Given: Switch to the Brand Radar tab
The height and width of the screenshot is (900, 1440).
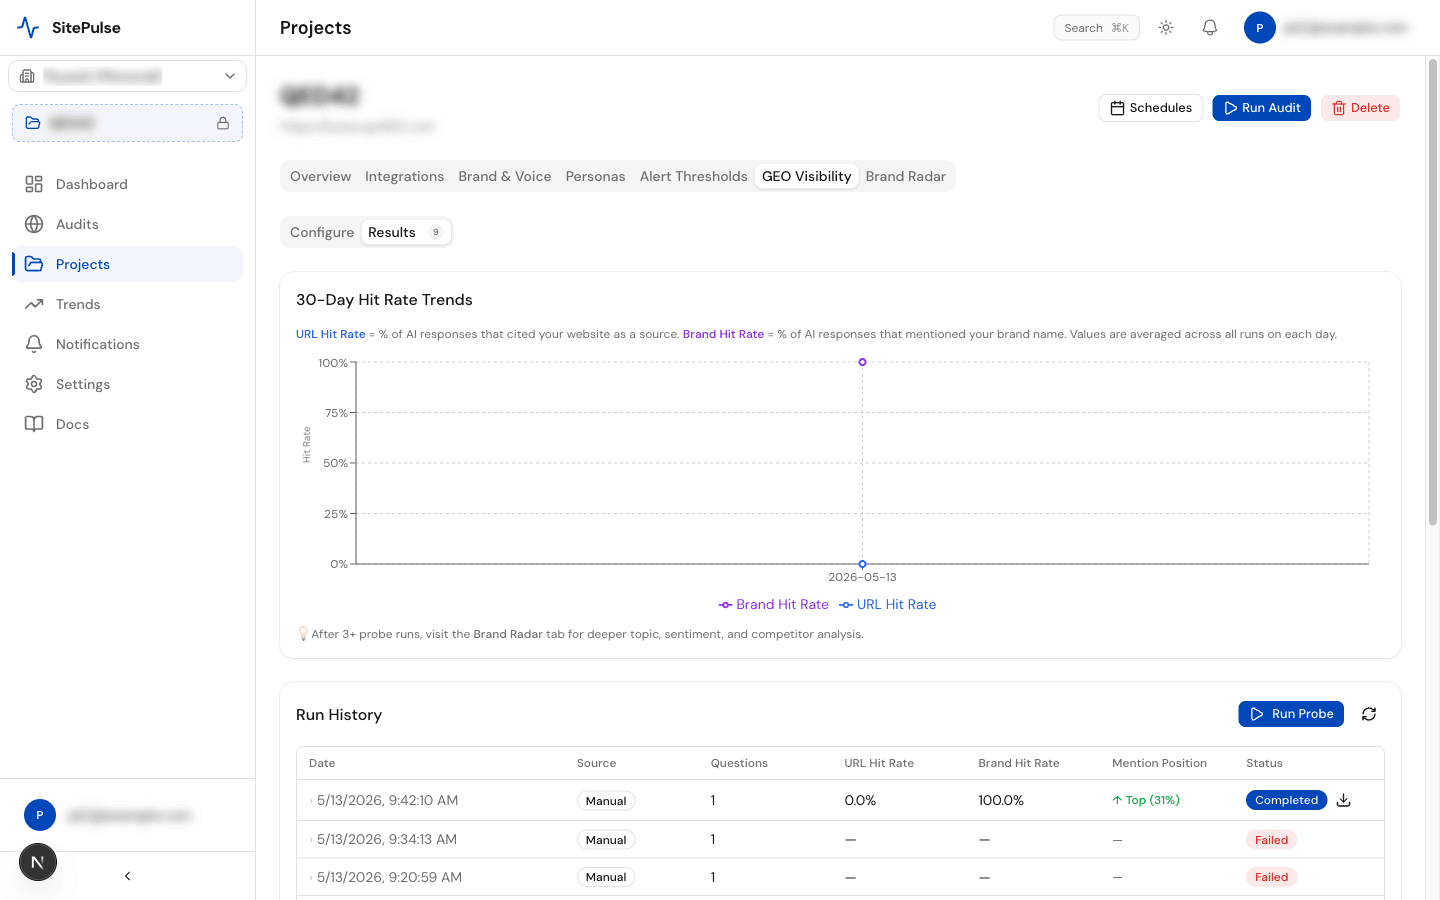Looking at the screenshot, I should (x=906, y=176).
